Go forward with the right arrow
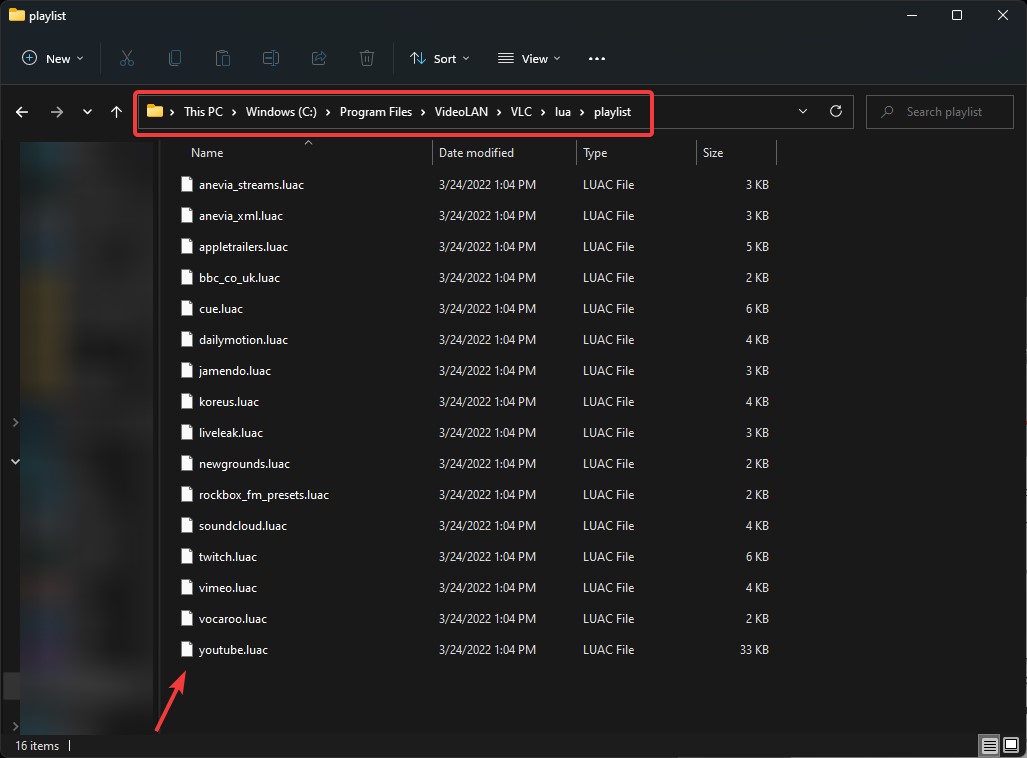The image size is (1027, 758). pyautogui.click(x=57, y=112)
